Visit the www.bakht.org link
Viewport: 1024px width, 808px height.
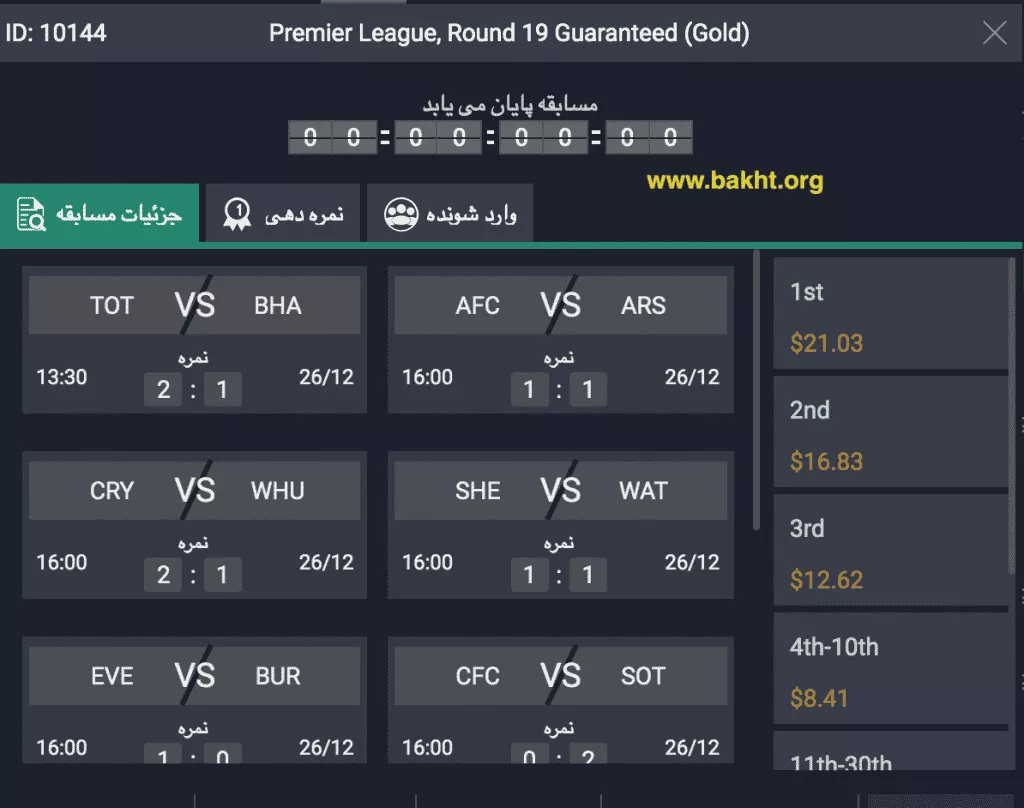coord(734,181)
